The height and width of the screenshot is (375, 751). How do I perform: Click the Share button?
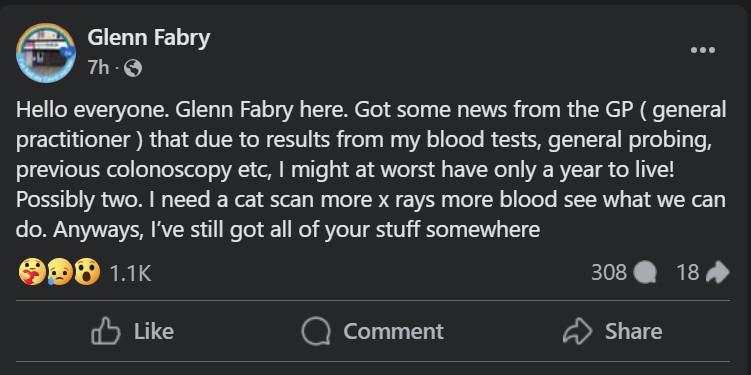point(613,331)
